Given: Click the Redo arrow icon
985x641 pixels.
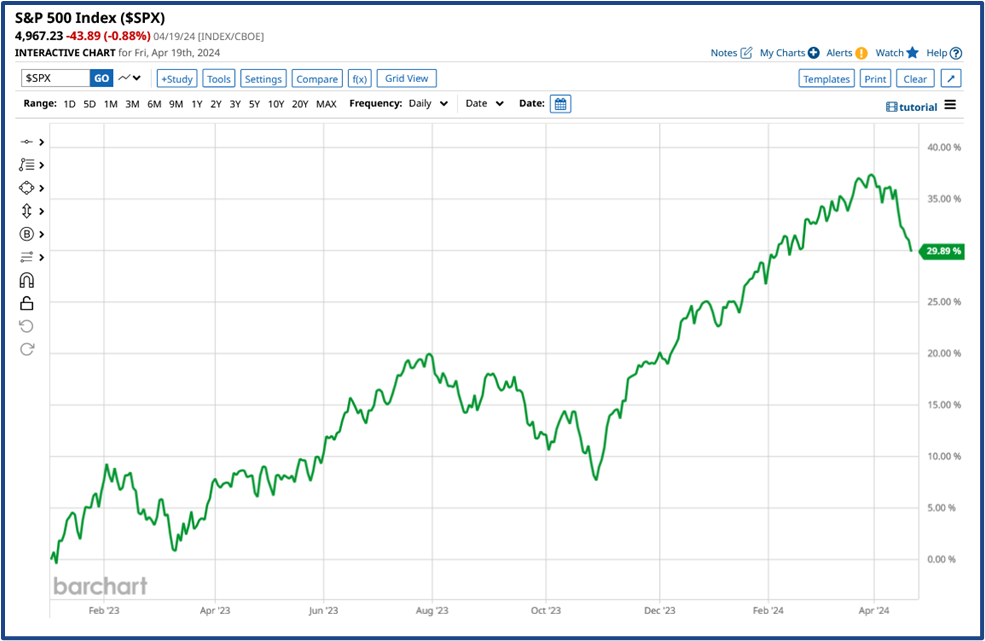Looking at the screenshot, I should [x=25, y=348].
